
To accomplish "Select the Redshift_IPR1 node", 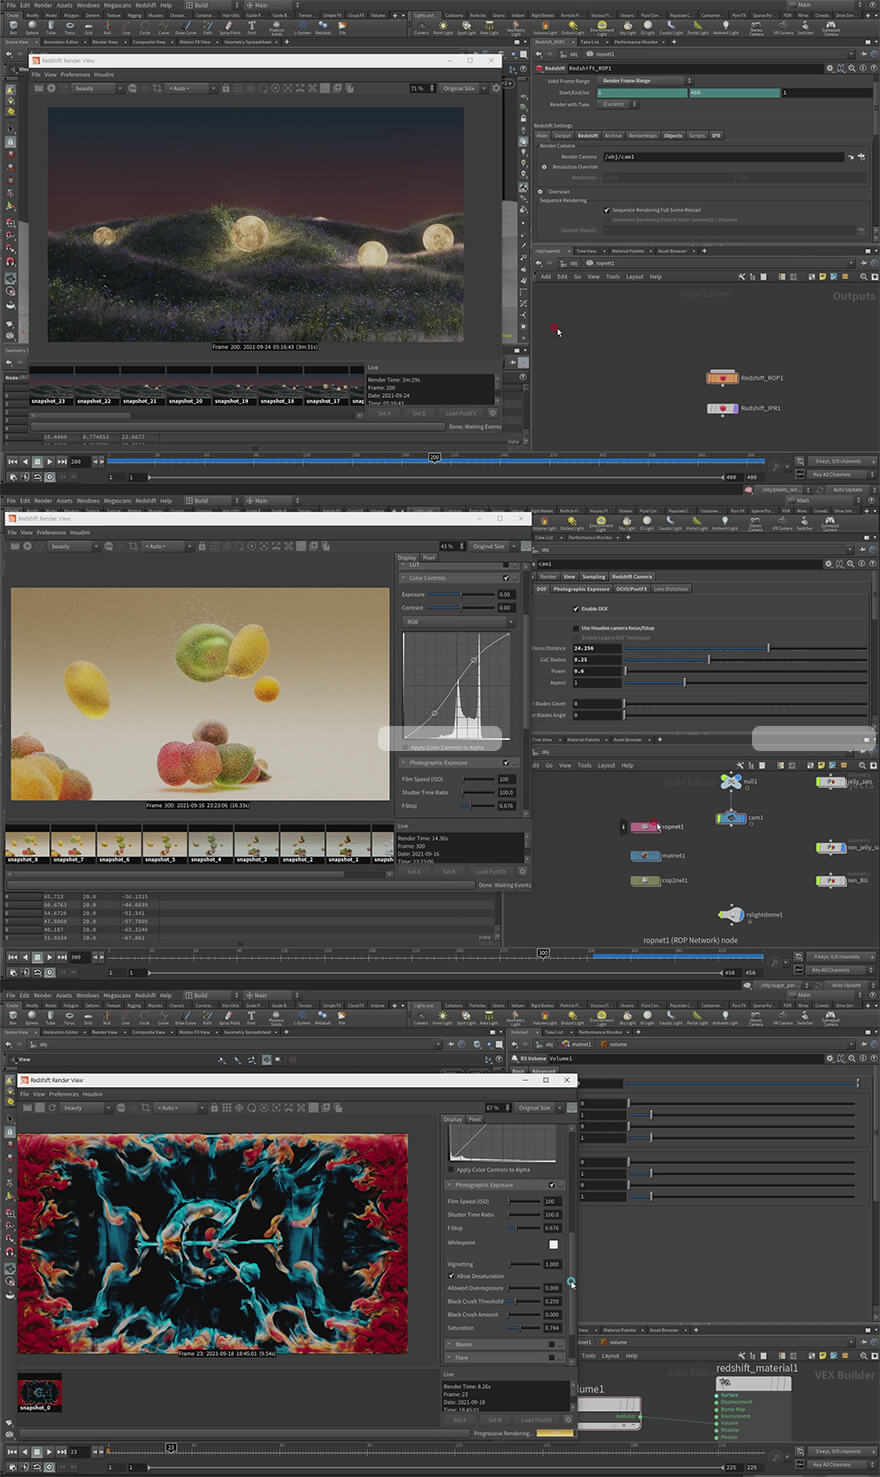I will pos(722,408).
